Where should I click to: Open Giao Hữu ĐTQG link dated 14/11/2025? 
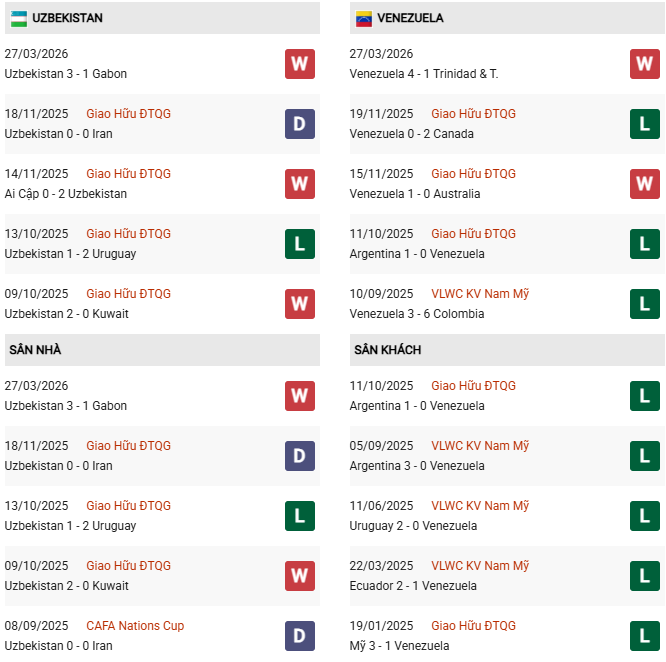click(x=128, y=174)
